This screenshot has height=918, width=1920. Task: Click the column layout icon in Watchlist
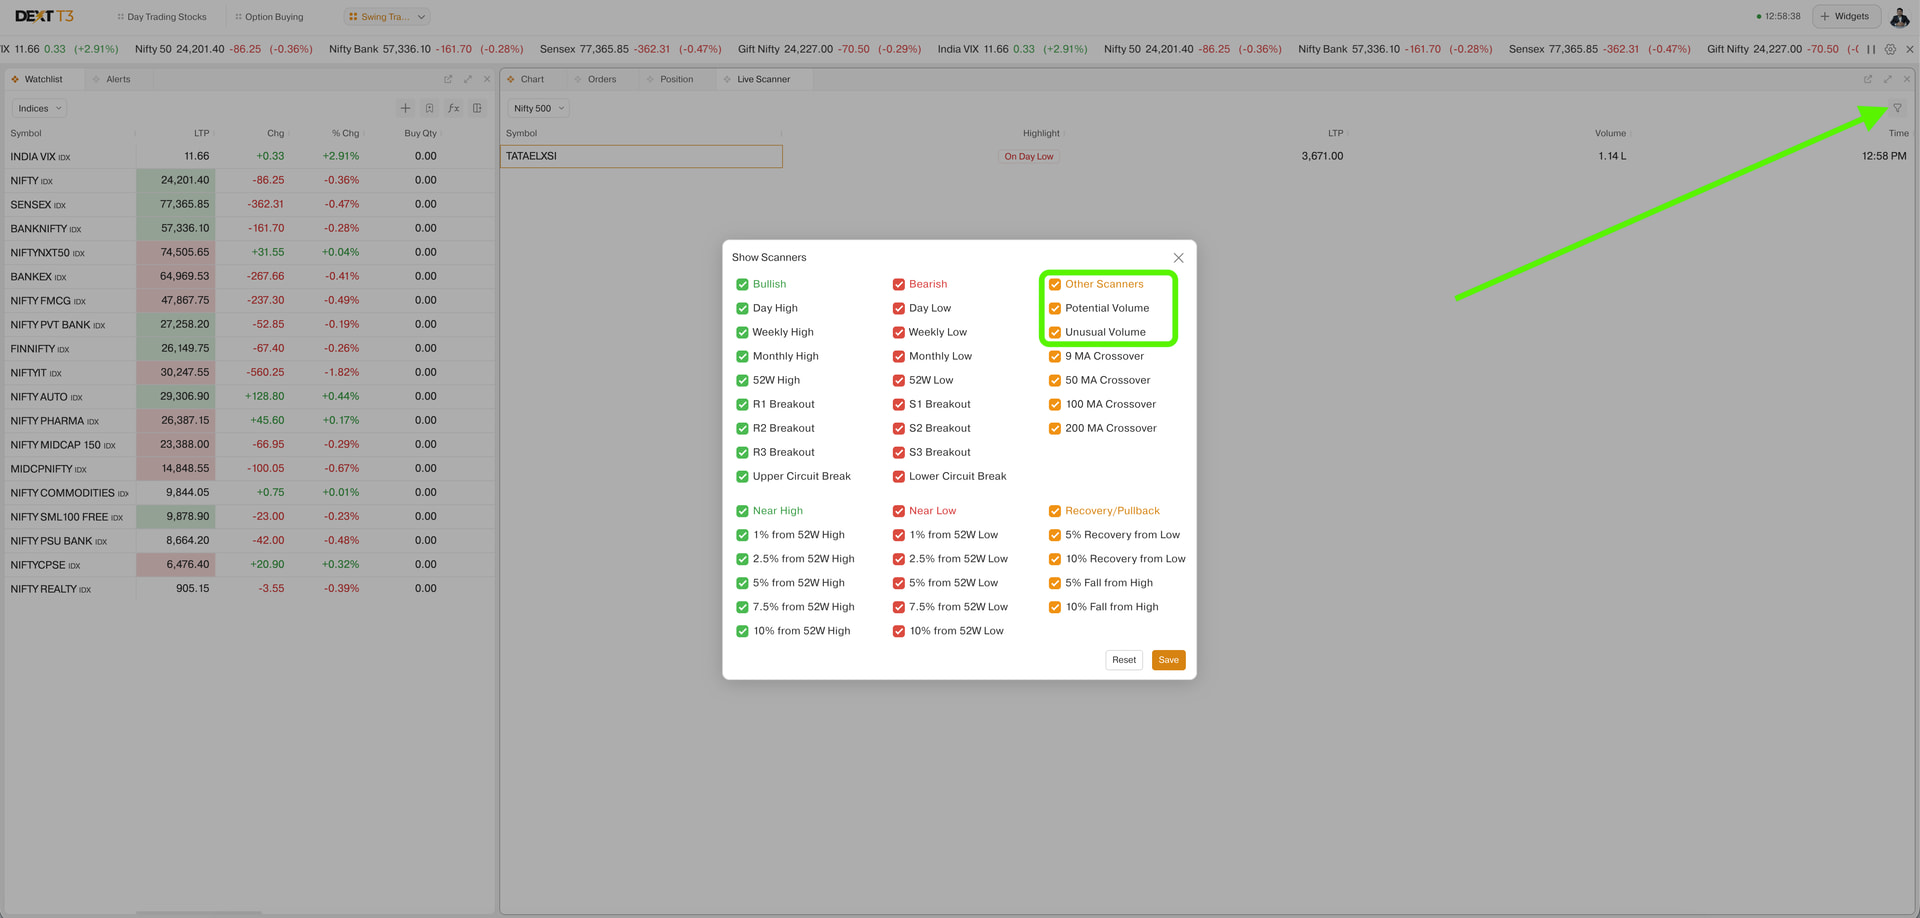click(478, 108)
